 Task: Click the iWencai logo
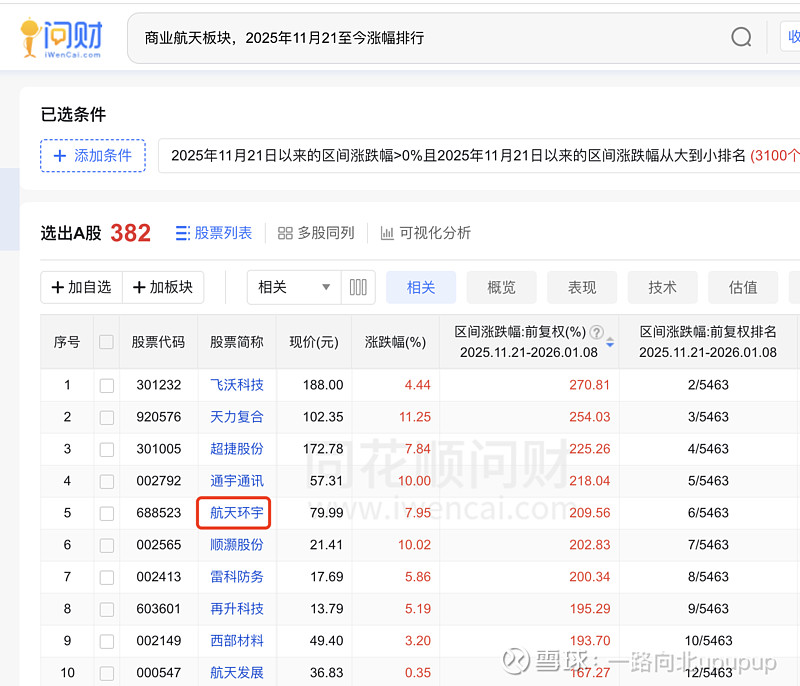click(61, 37)
